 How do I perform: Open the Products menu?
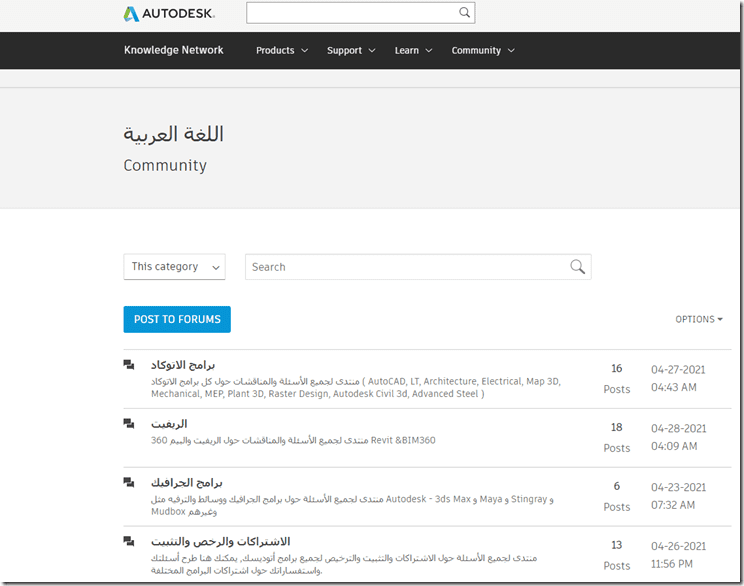coord(281,51)
